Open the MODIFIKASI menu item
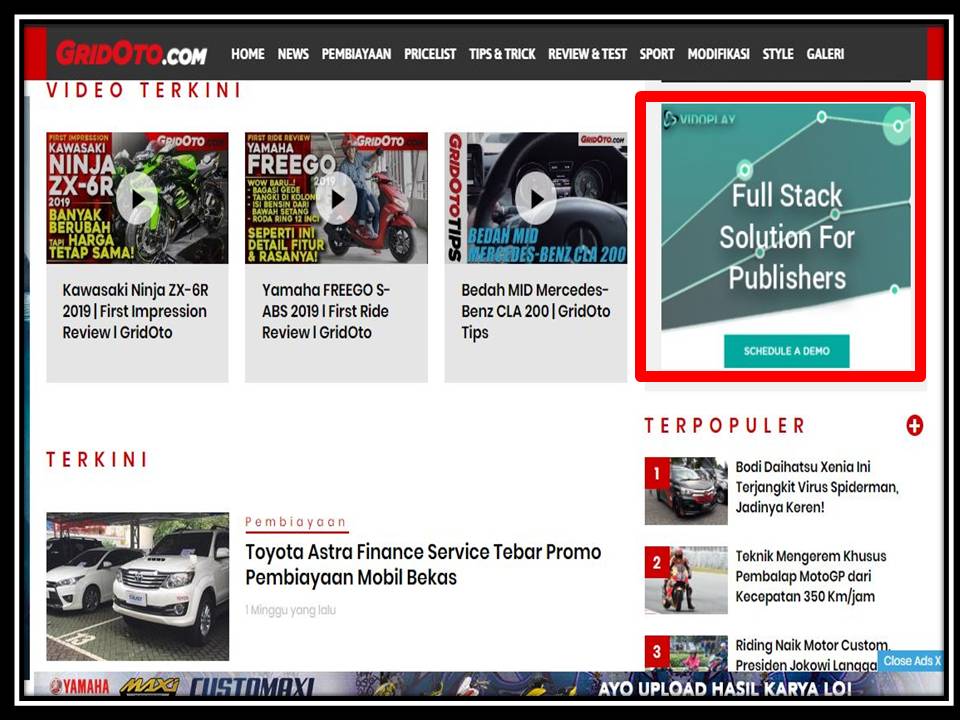Screen dimensions: 960x720 click(718, 54)
